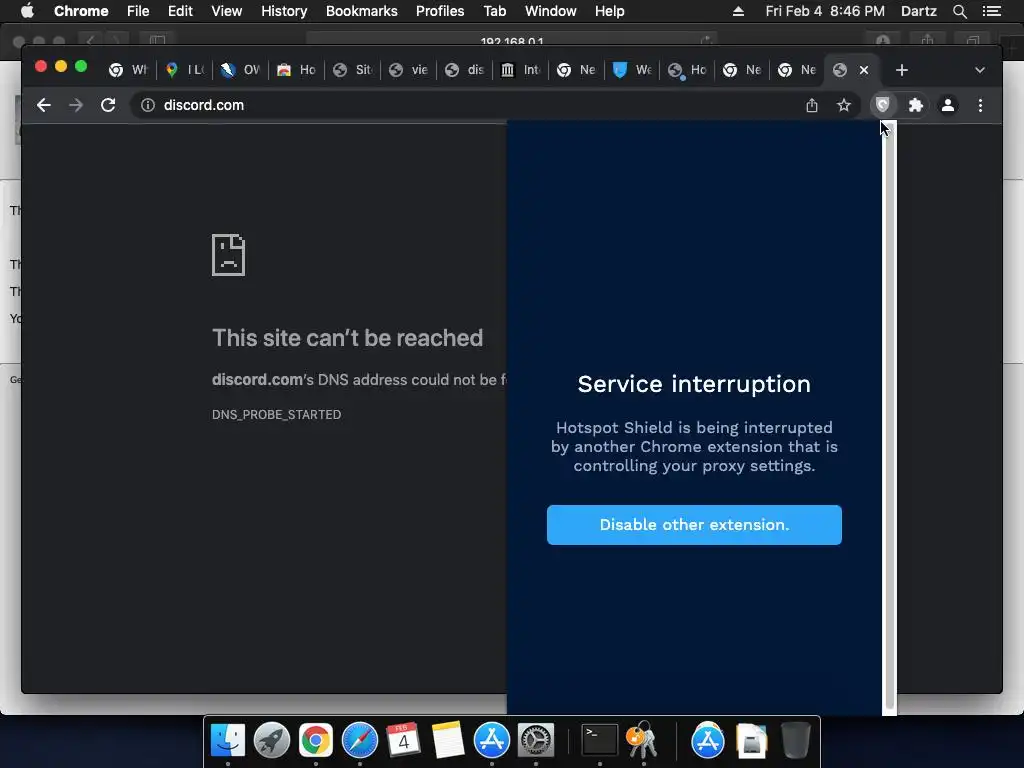The height and width of the screenshot is (768, 1024).
Task: Open Terminal from the Dock
Action: 600,740
